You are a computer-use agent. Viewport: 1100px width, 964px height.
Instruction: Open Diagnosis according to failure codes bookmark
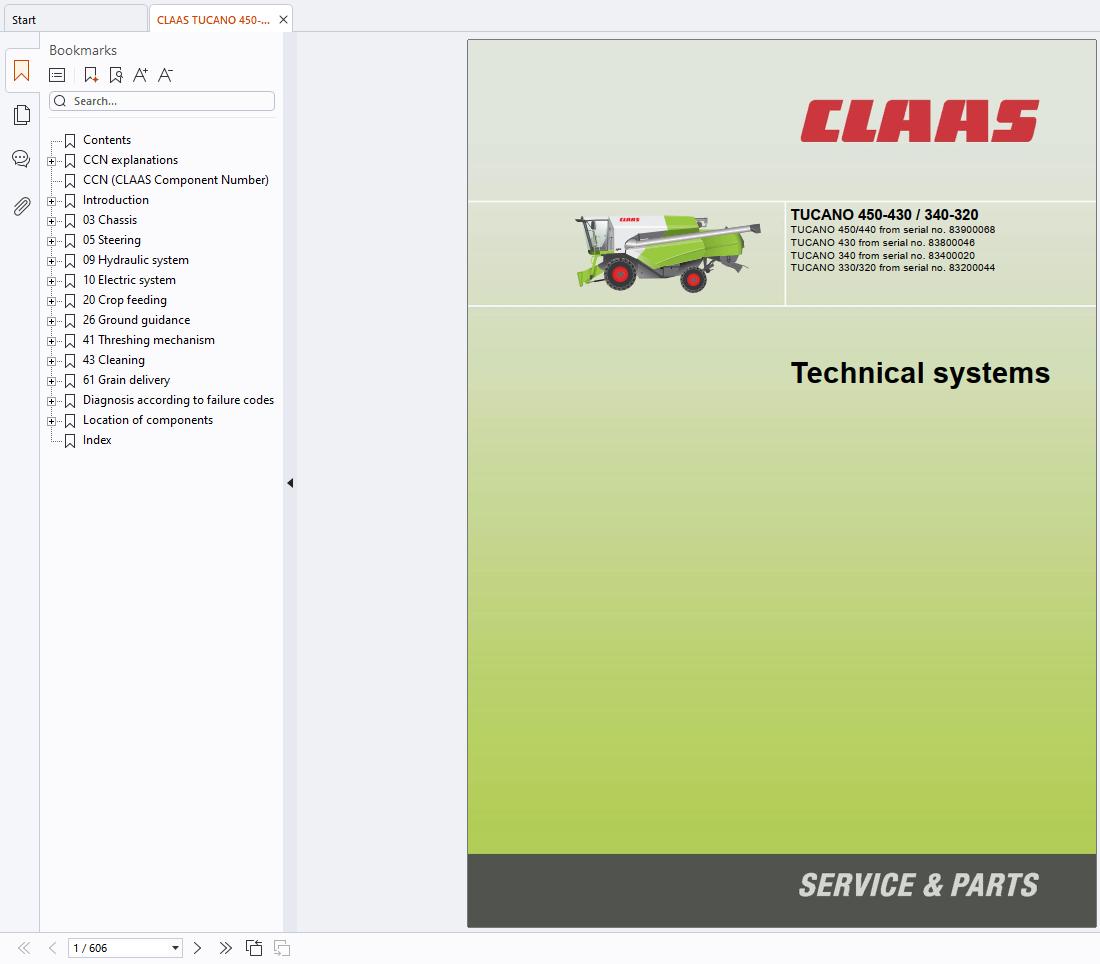[x=178, y=400]
